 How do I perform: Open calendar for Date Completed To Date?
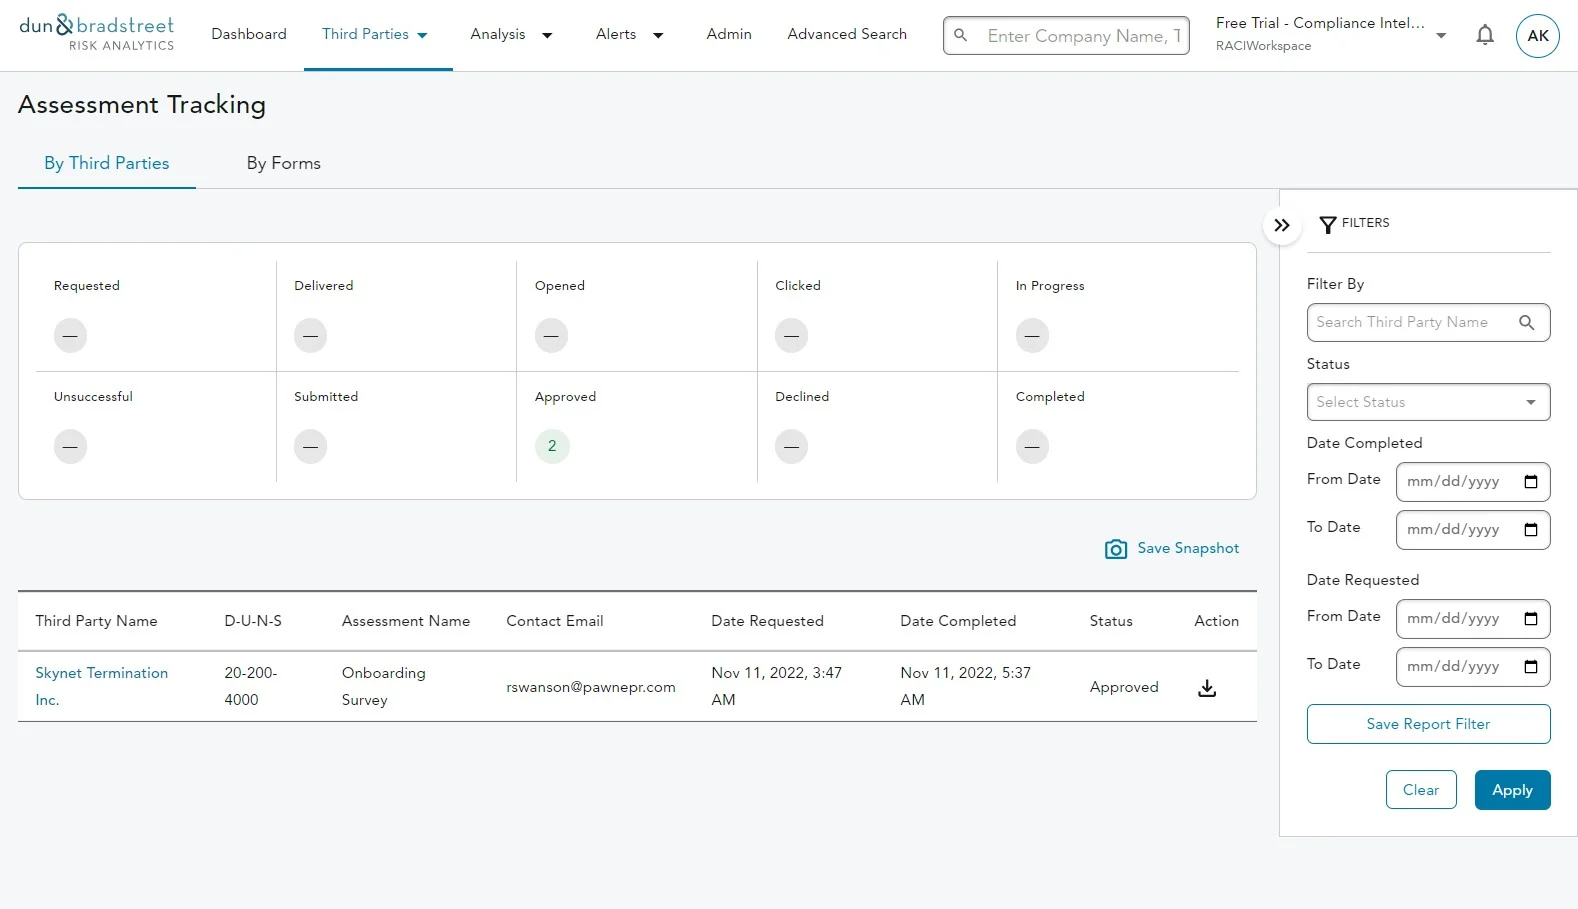[x=1531, y=530]
